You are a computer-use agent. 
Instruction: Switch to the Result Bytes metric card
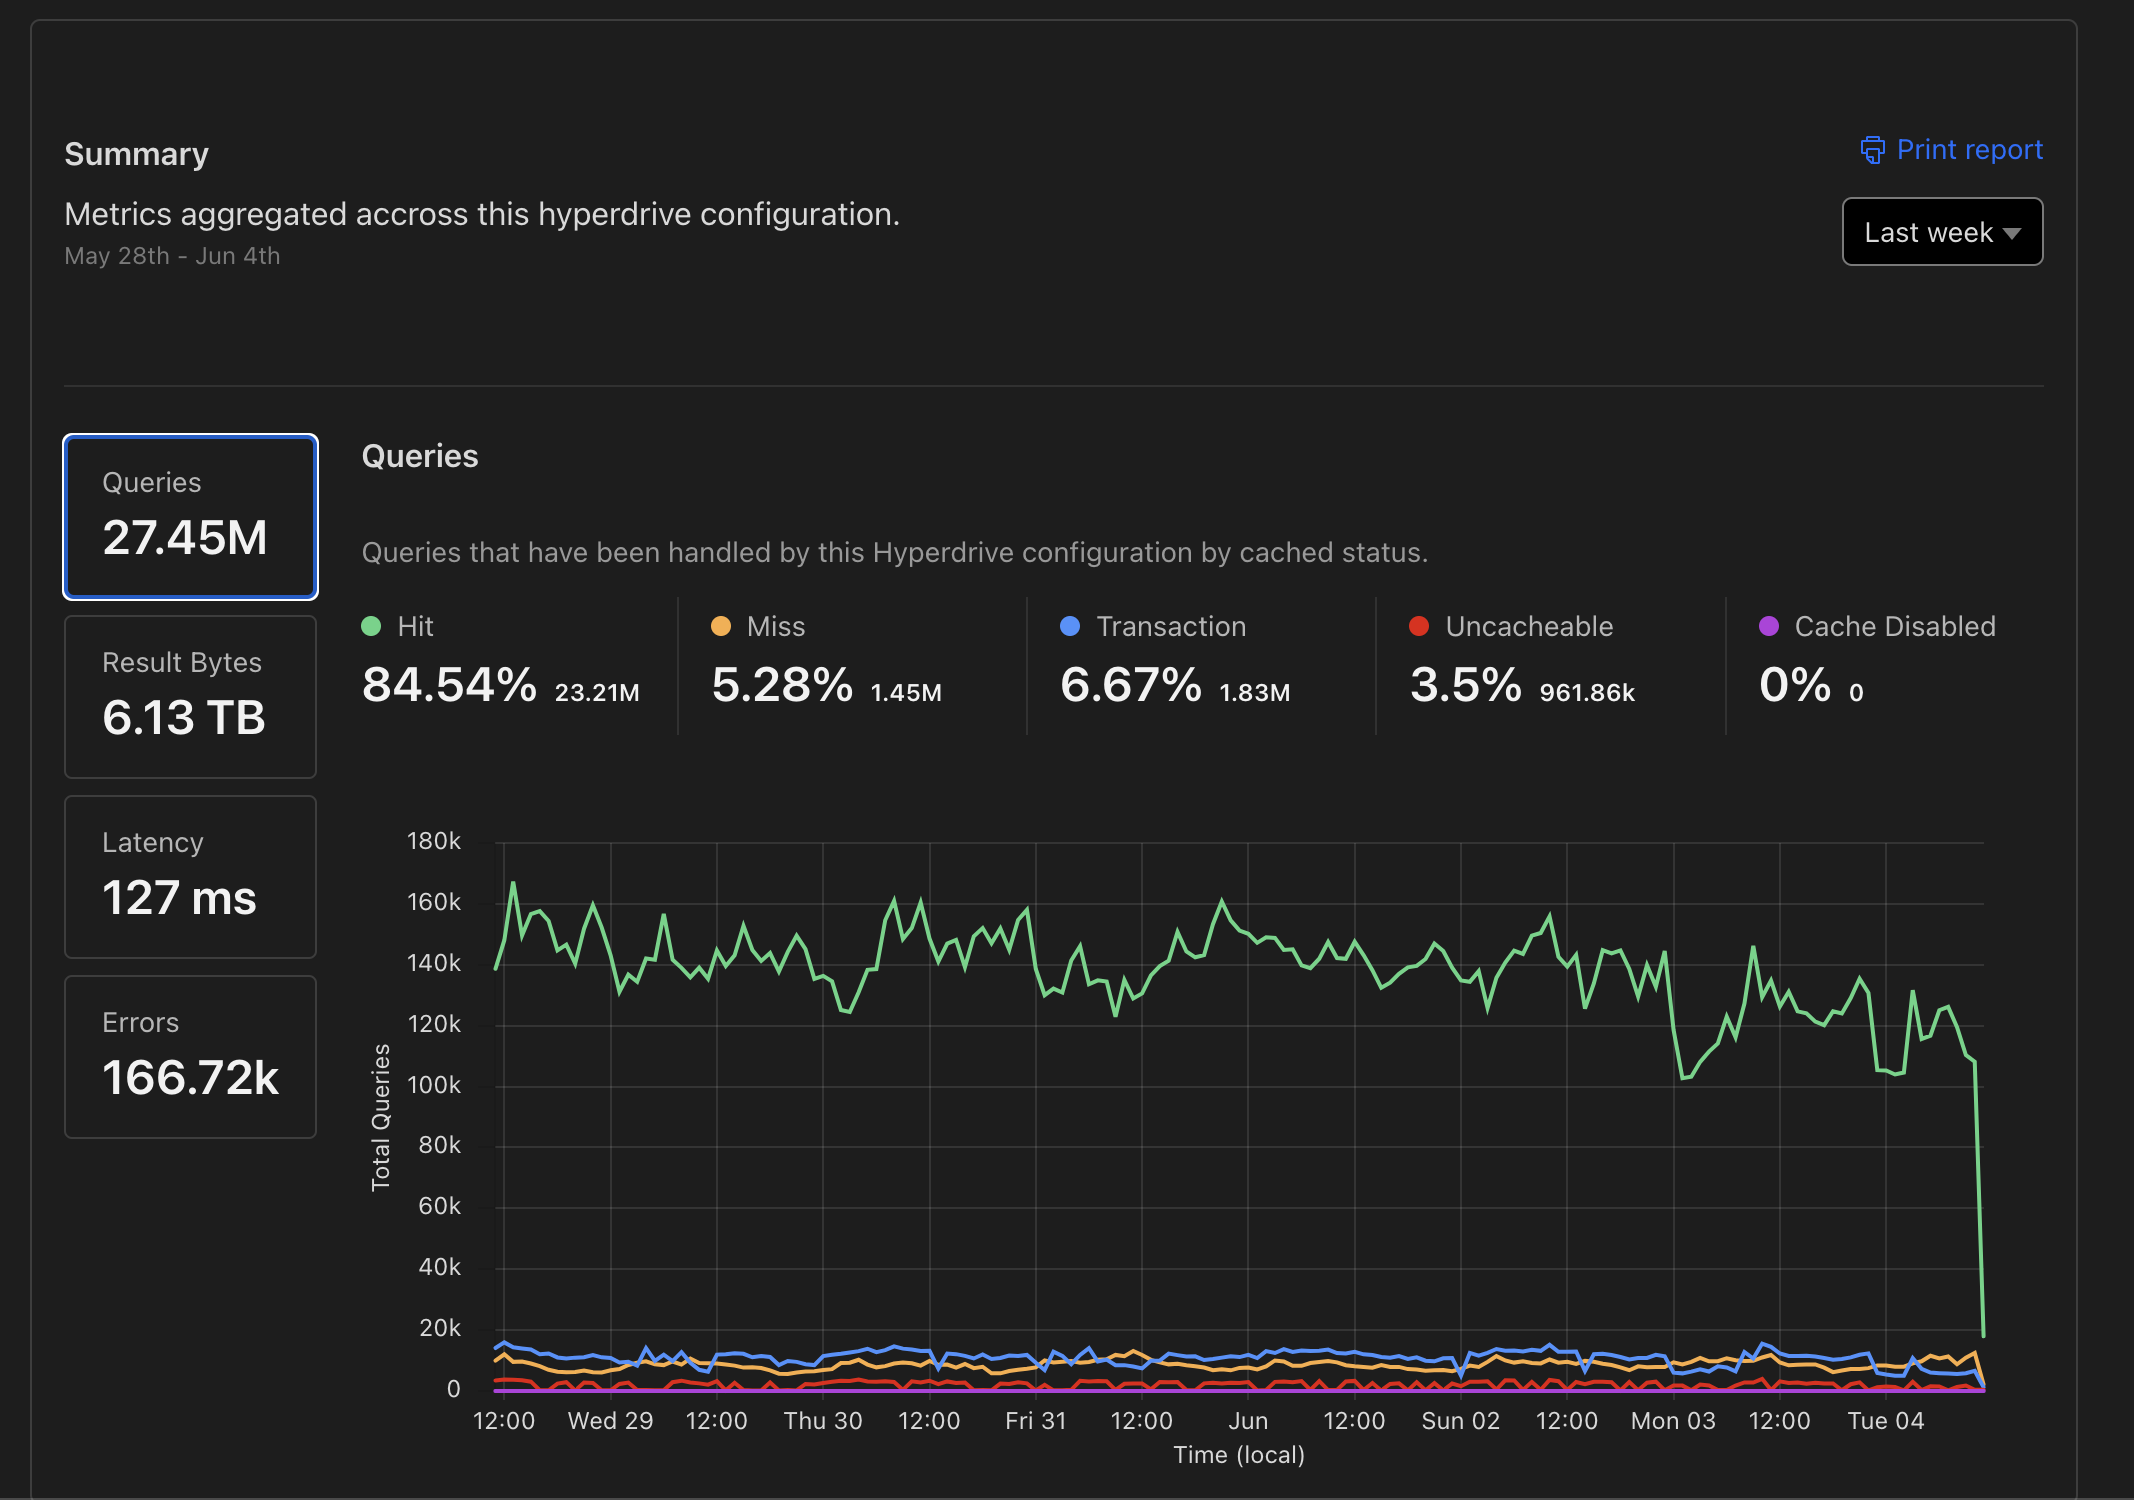190,697
